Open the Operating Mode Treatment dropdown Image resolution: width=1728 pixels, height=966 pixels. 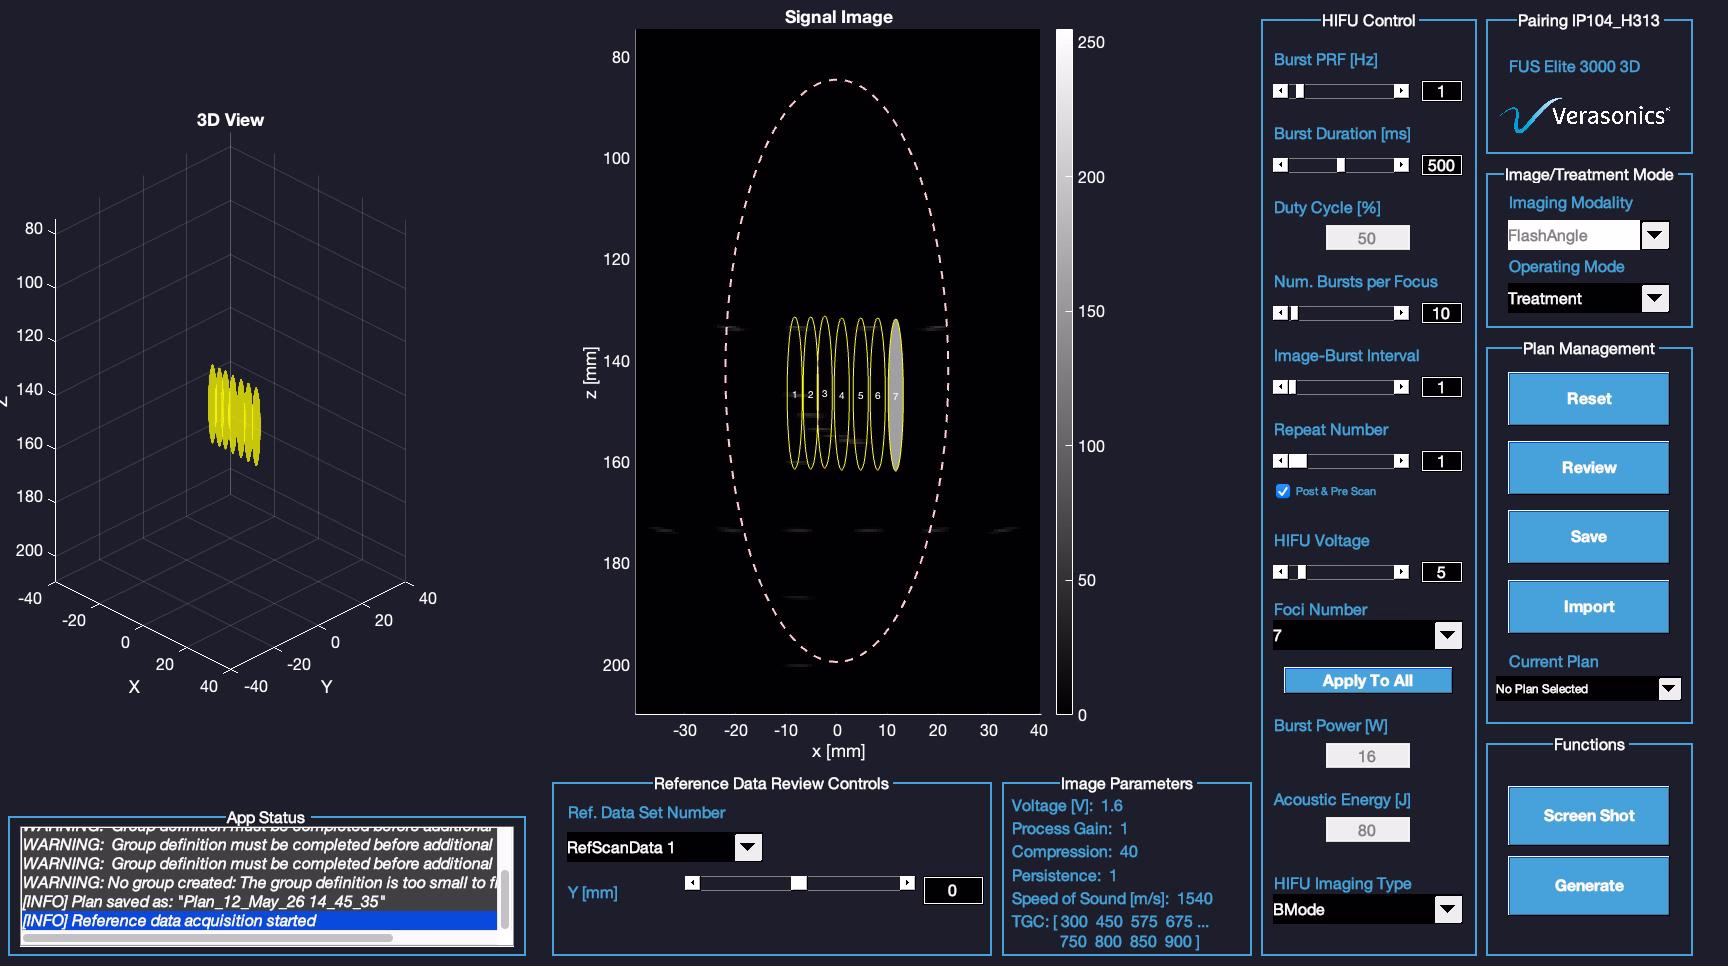[x=1655, y=298]
